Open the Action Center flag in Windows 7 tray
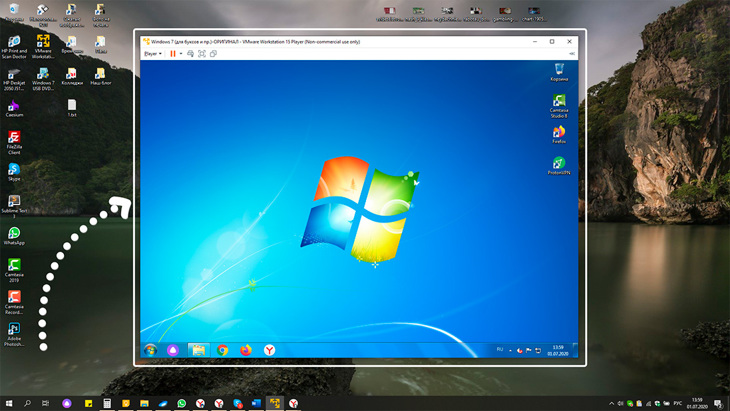This screenshot has height=411, width=730. tap(528, 350)
